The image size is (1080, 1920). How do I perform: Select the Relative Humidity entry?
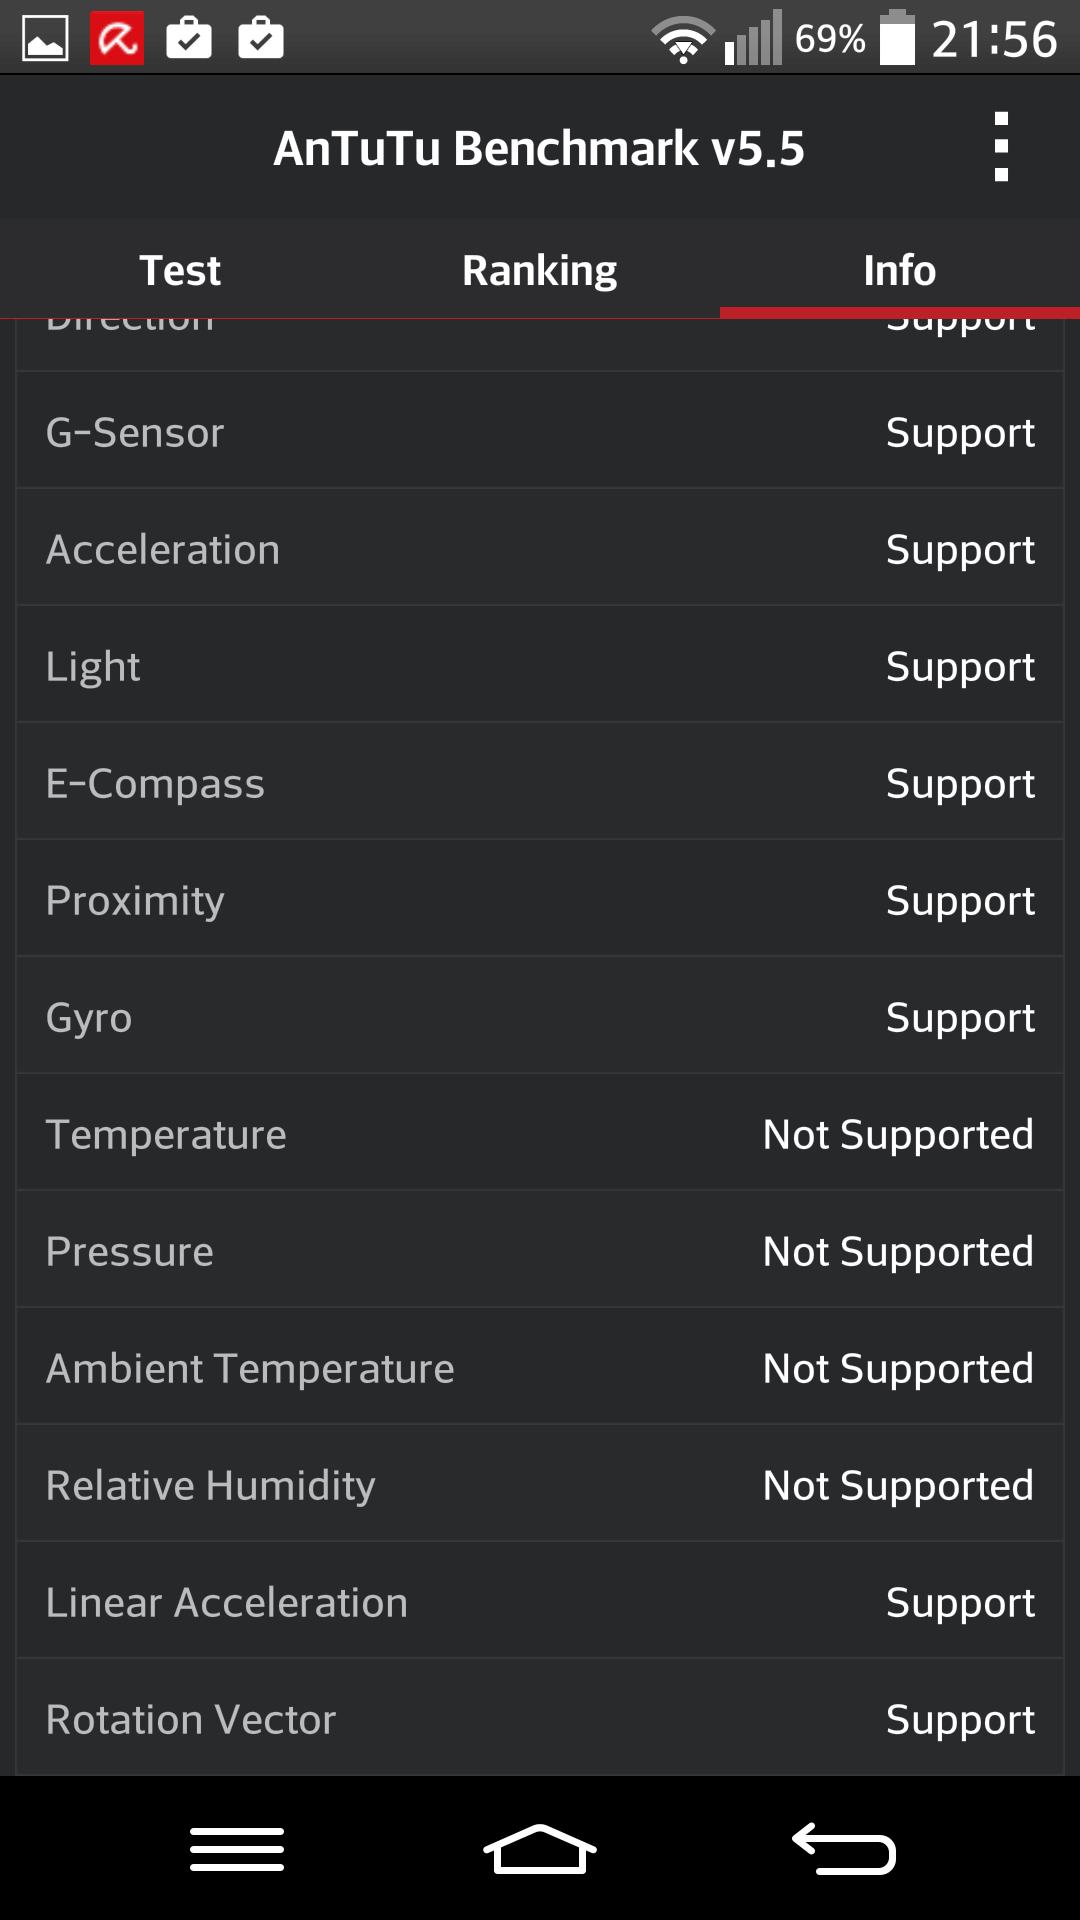click(x=540, y=1486)
